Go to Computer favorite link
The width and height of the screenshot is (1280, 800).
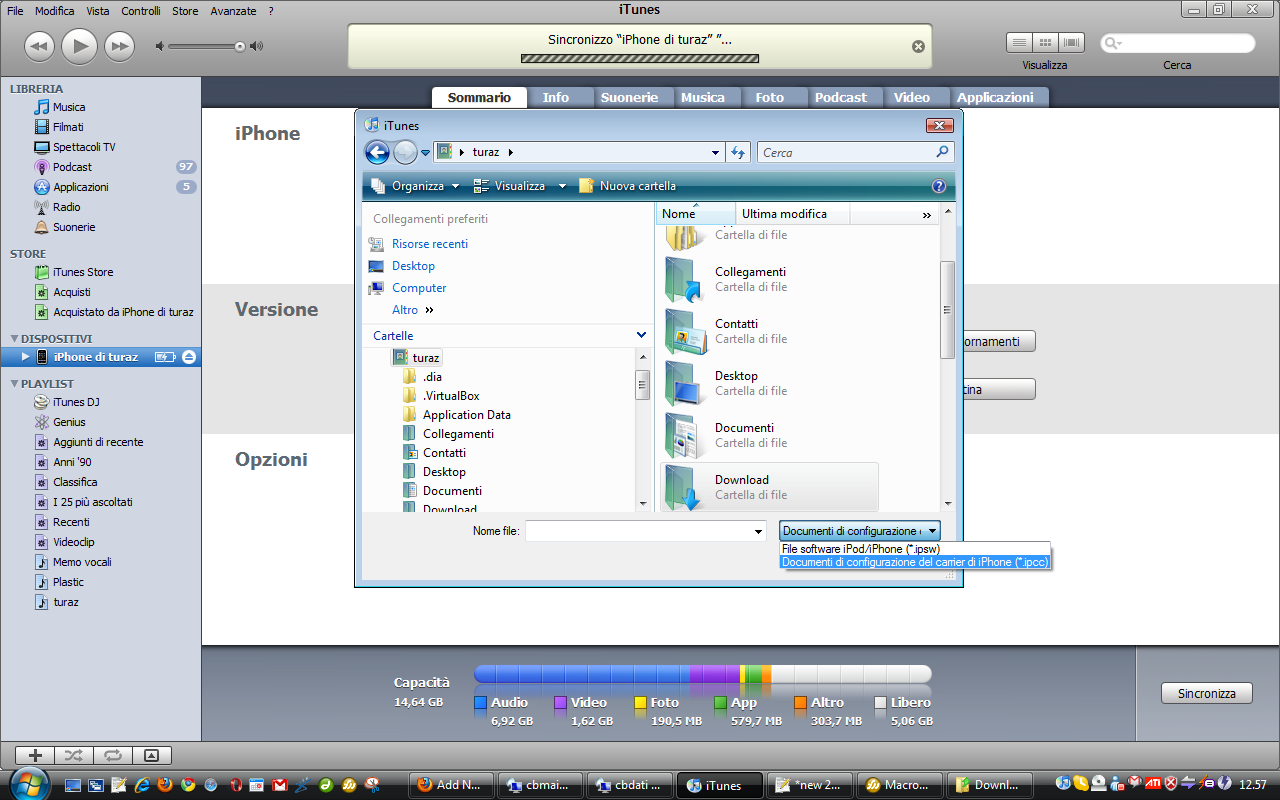(x=419, y=288)
